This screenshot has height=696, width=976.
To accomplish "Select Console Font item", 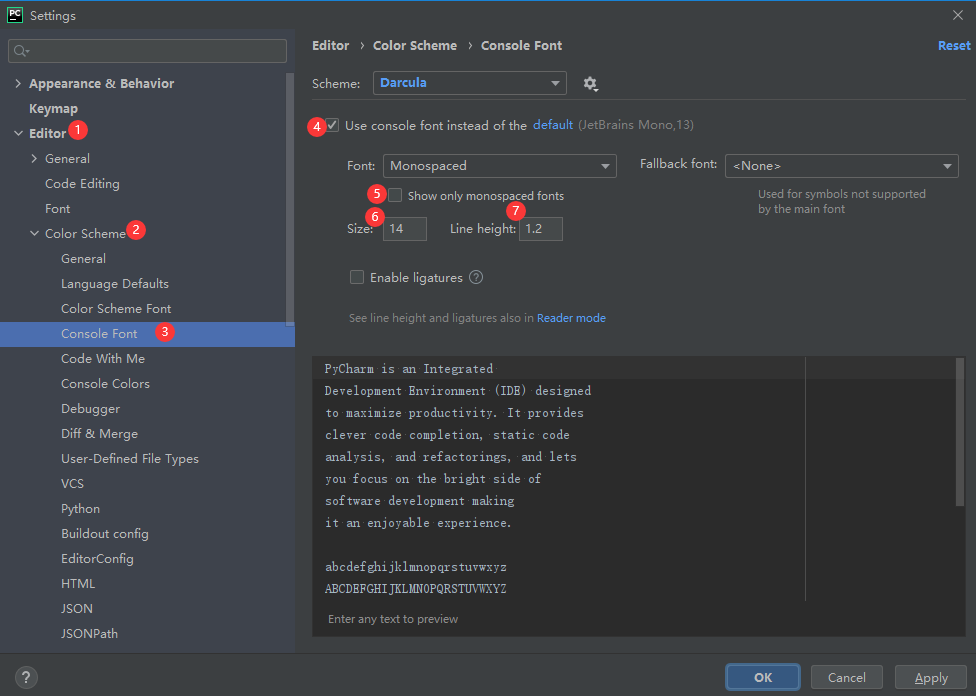I will (x=148, y=334).
